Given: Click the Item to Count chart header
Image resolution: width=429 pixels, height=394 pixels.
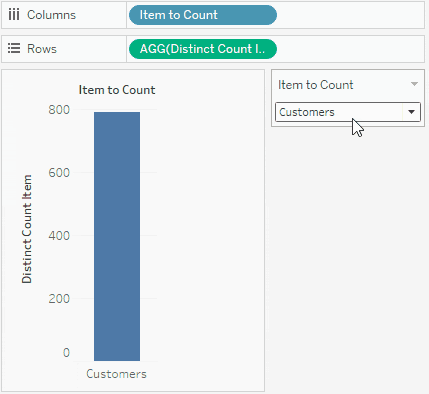Looking at the screenshot, I should (117, 90).
